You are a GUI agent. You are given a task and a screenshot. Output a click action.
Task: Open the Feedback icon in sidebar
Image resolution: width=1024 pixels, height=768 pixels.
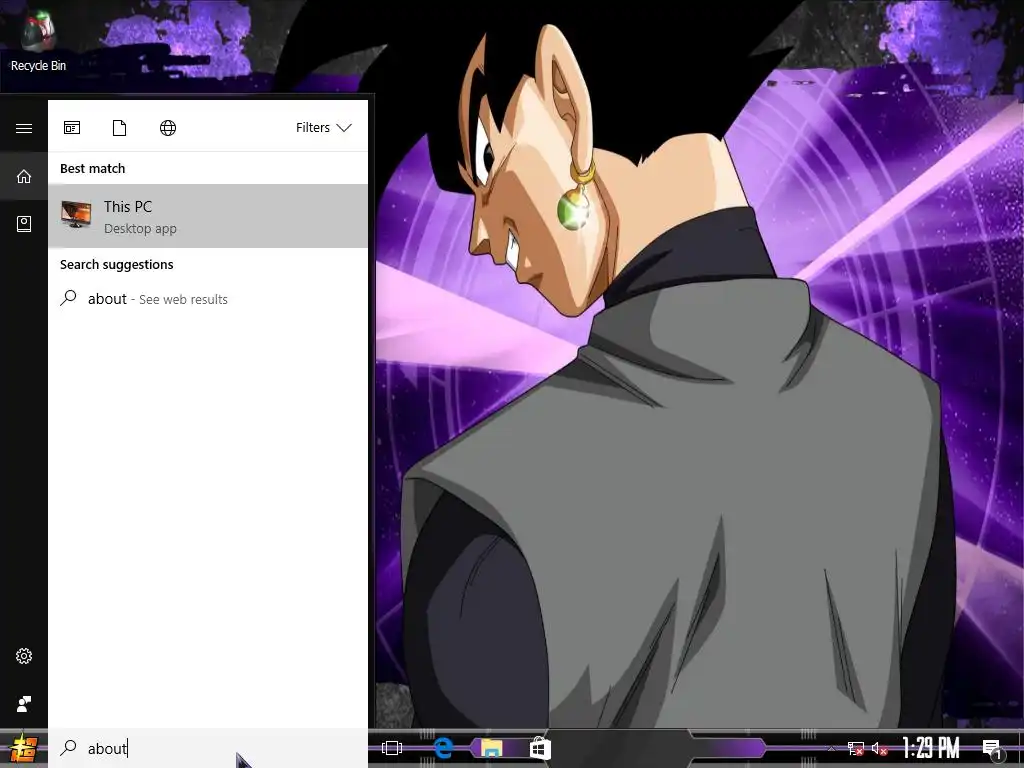[24, 704]
